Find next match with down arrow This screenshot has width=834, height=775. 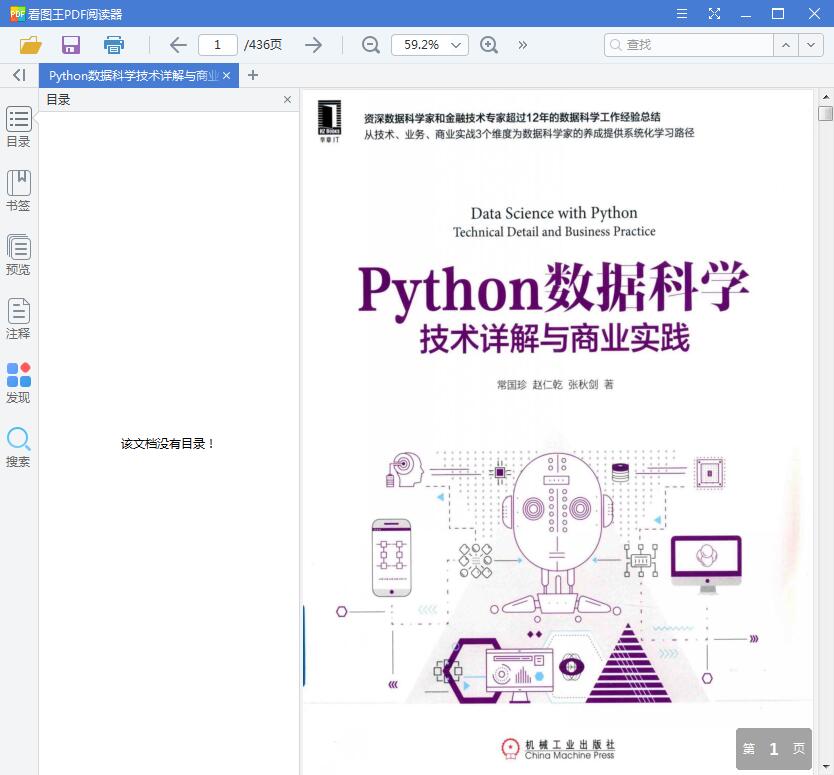point(811,45)
